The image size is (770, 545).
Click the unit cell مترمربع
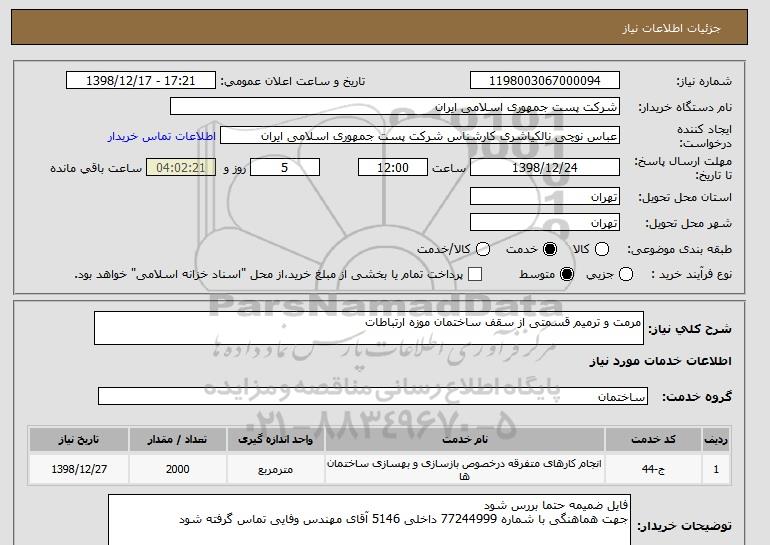[x=275, y=469]
